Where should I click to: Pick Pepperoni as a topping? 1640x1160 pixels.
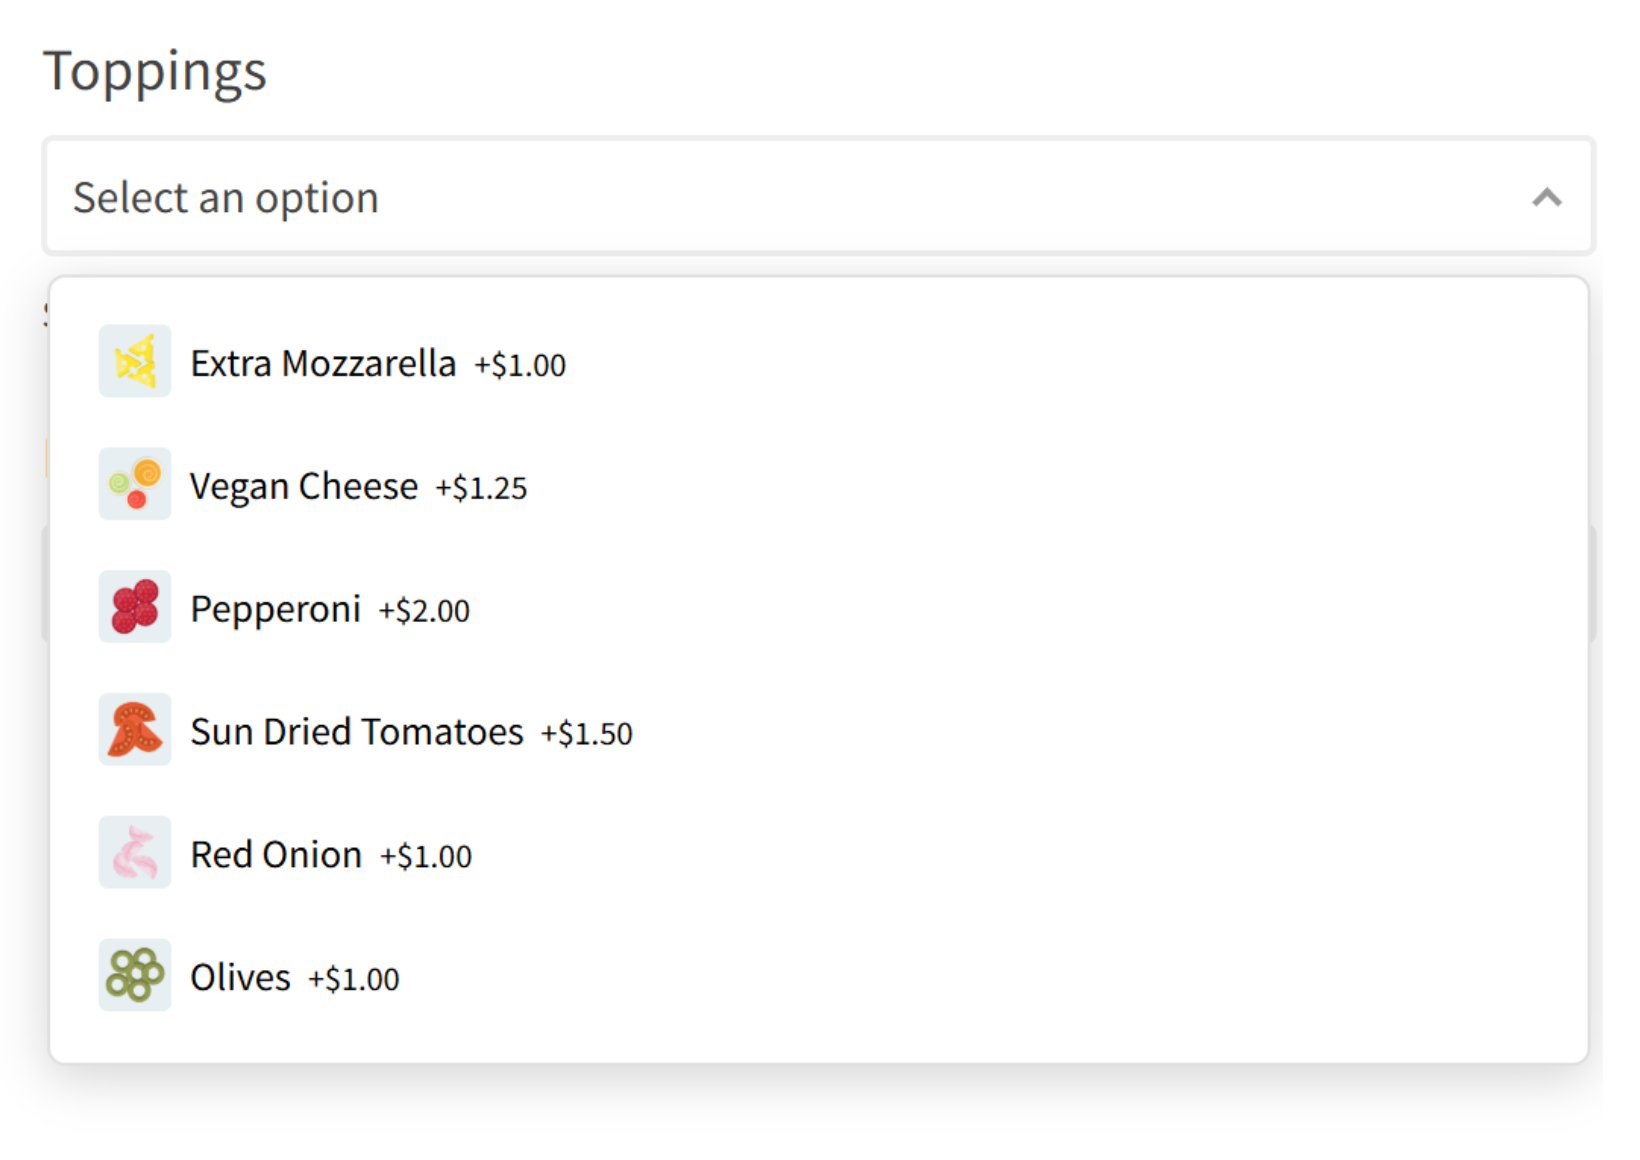point(275,609)
